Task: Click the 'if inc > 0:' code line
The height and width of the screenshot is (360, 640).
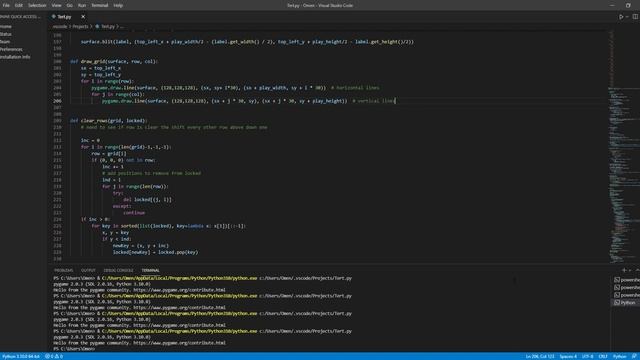Action: pyautogui.click(x=96, y=219)
